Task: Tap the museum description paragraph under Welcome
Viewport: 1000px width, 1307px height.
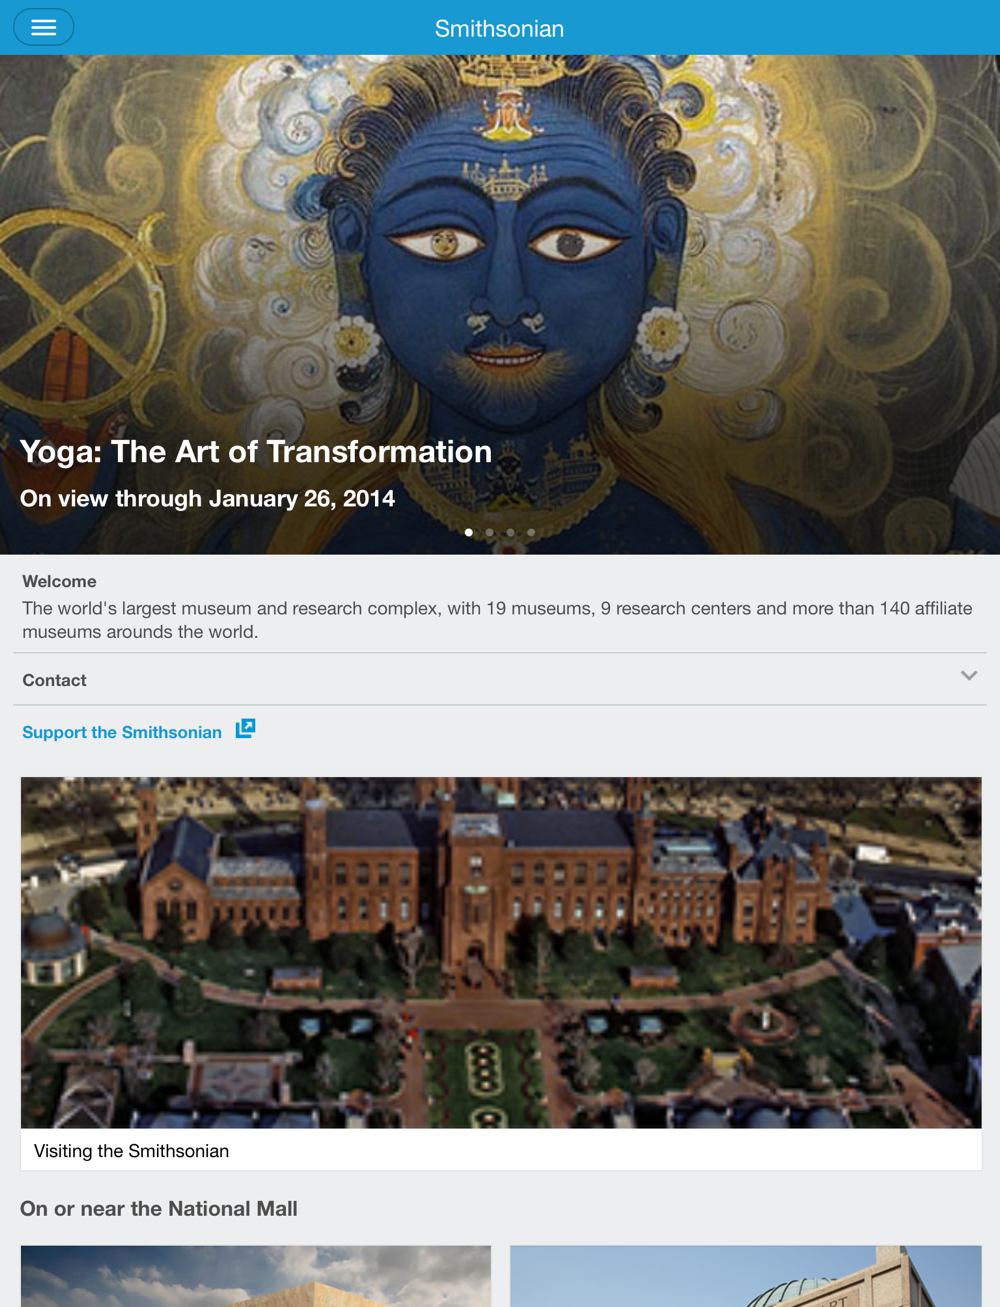Action: coord(497,620)
